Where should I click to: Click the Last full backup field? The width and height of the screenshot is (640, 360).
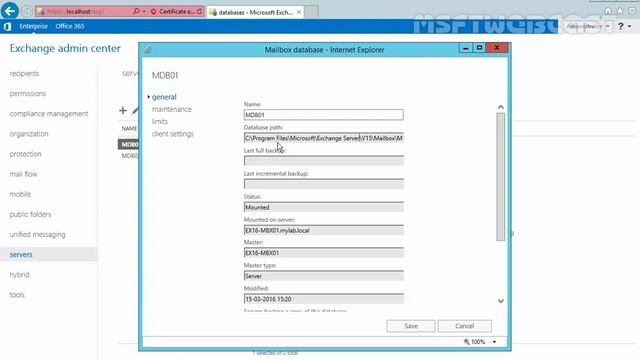[324, 161]
